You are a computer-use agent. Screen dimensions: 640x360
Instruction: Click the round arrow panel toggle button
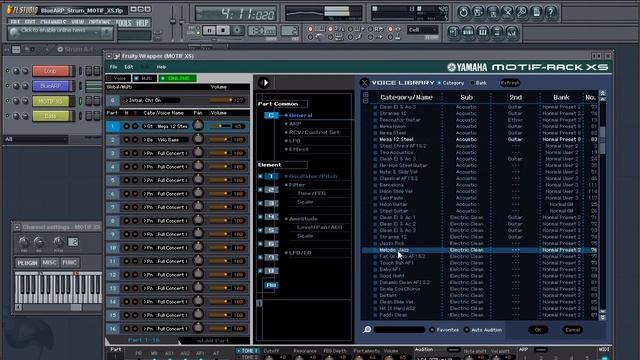[x=264, y=83]
